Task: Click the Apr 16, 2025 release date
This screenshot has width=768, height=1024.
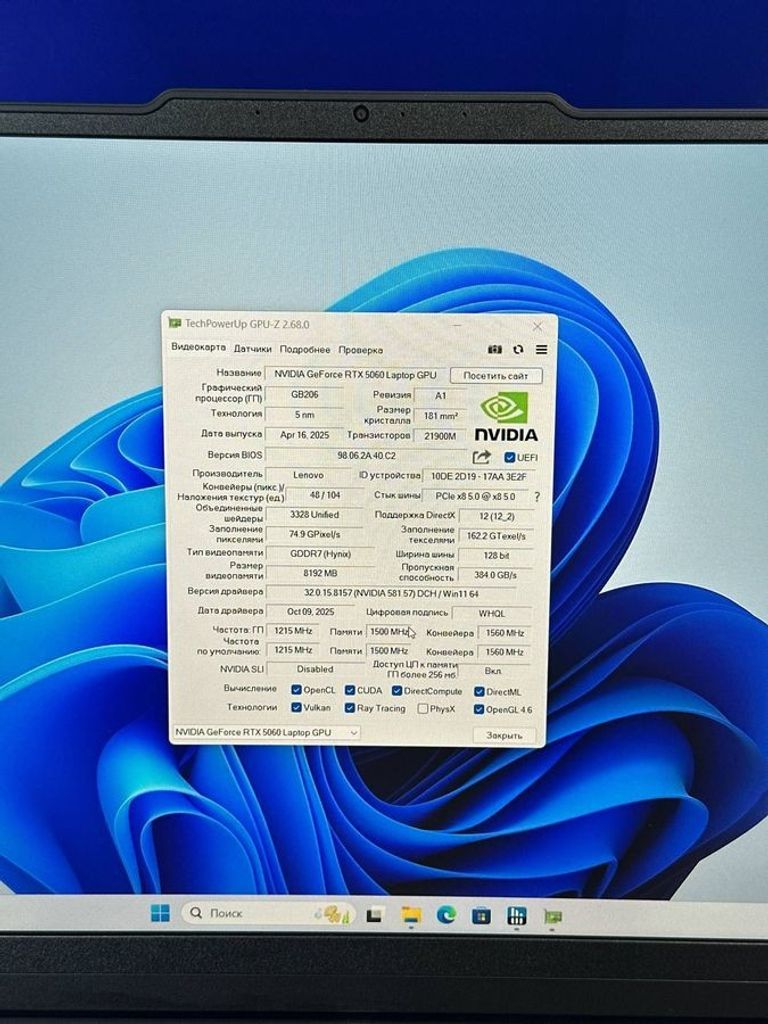Action: pyautogui.click(x=304, y=434)
